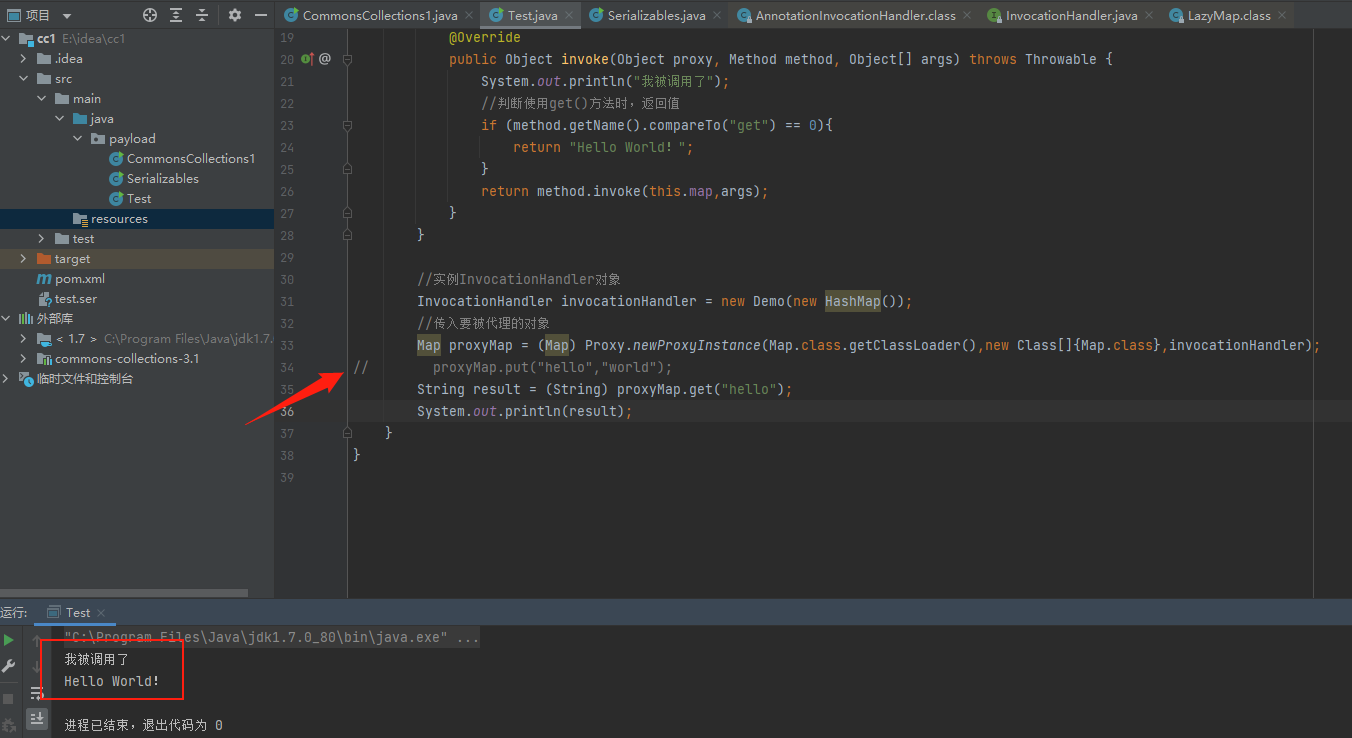Open project panel gear settings
Screen dimensions: 1352x738
click(x=235, y=15)
